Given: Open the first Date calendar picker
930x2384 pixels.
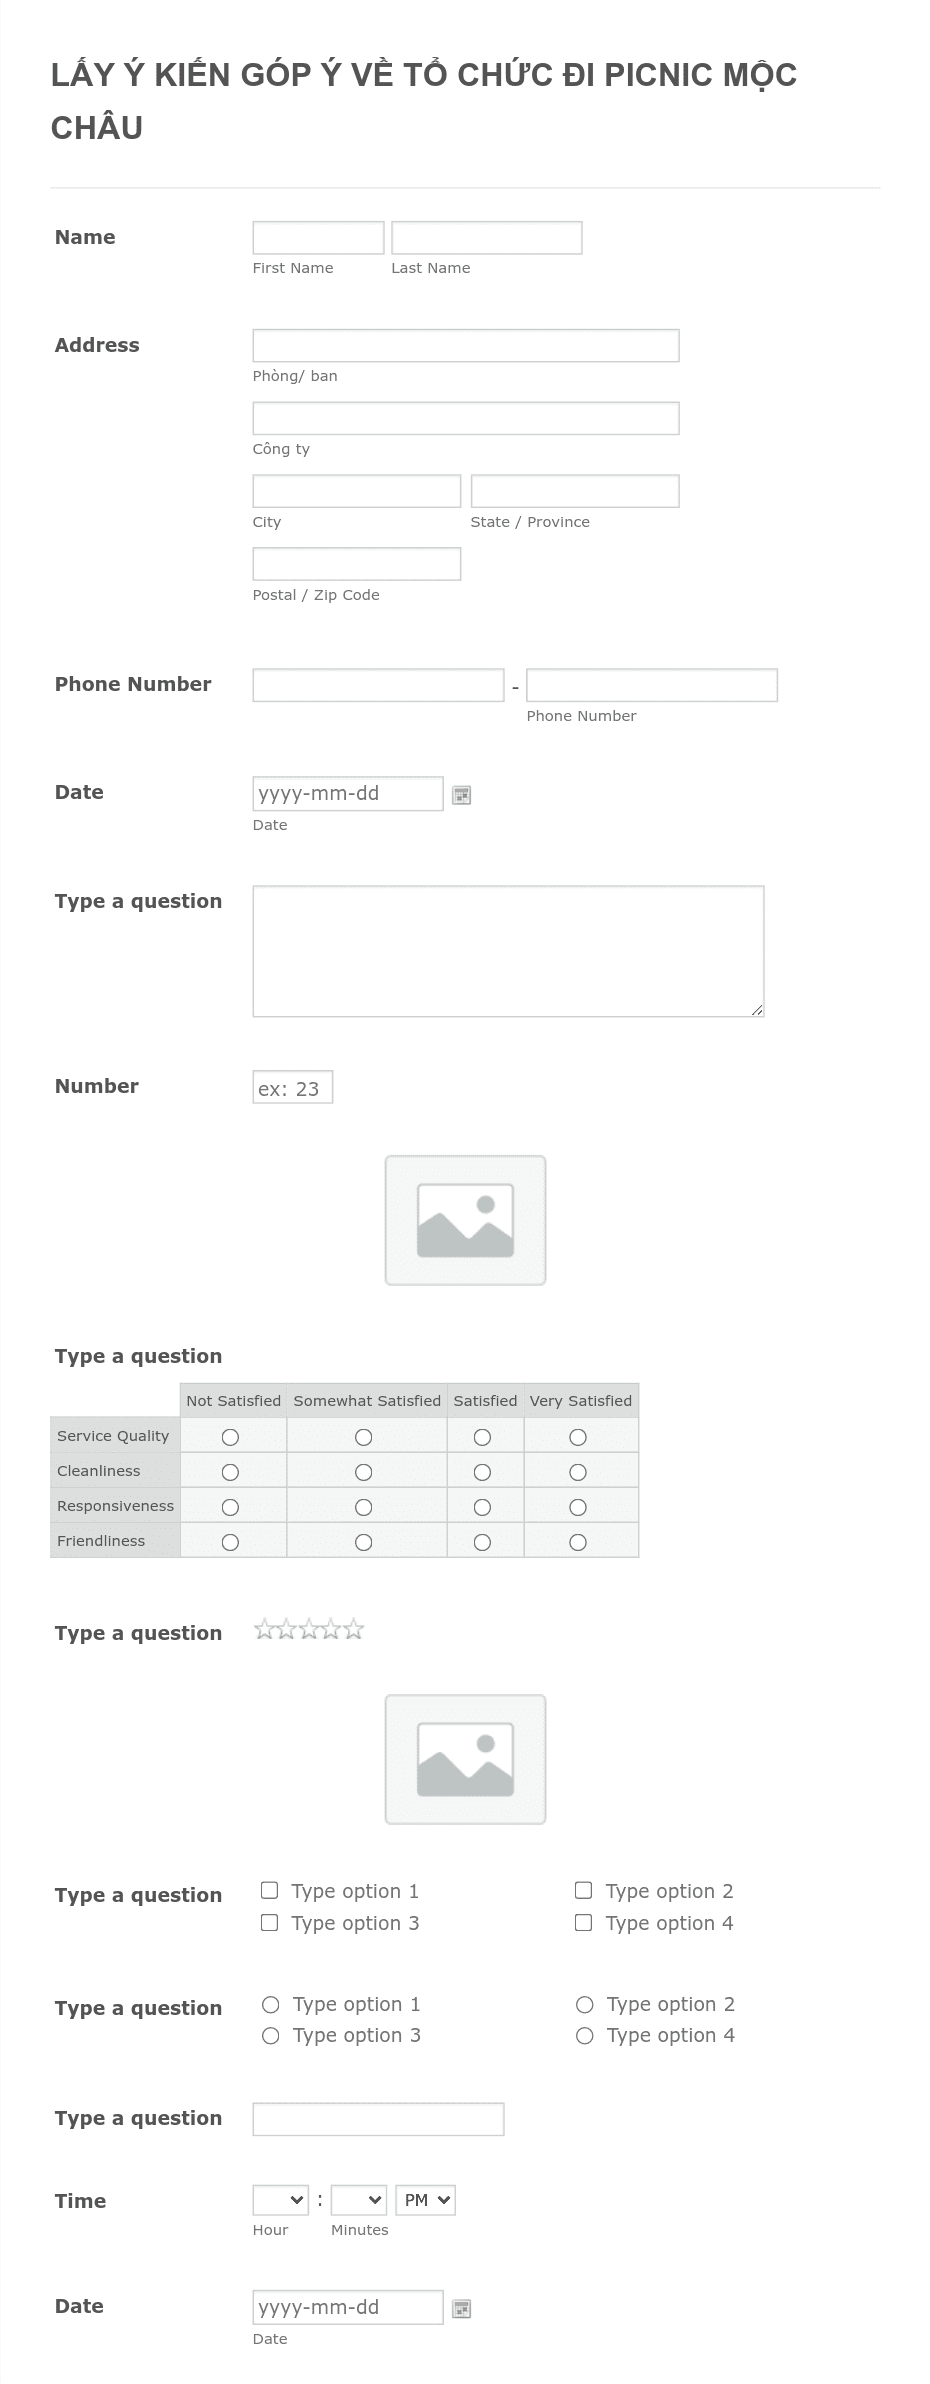Looking at the screenshot, I should point(461,795).
